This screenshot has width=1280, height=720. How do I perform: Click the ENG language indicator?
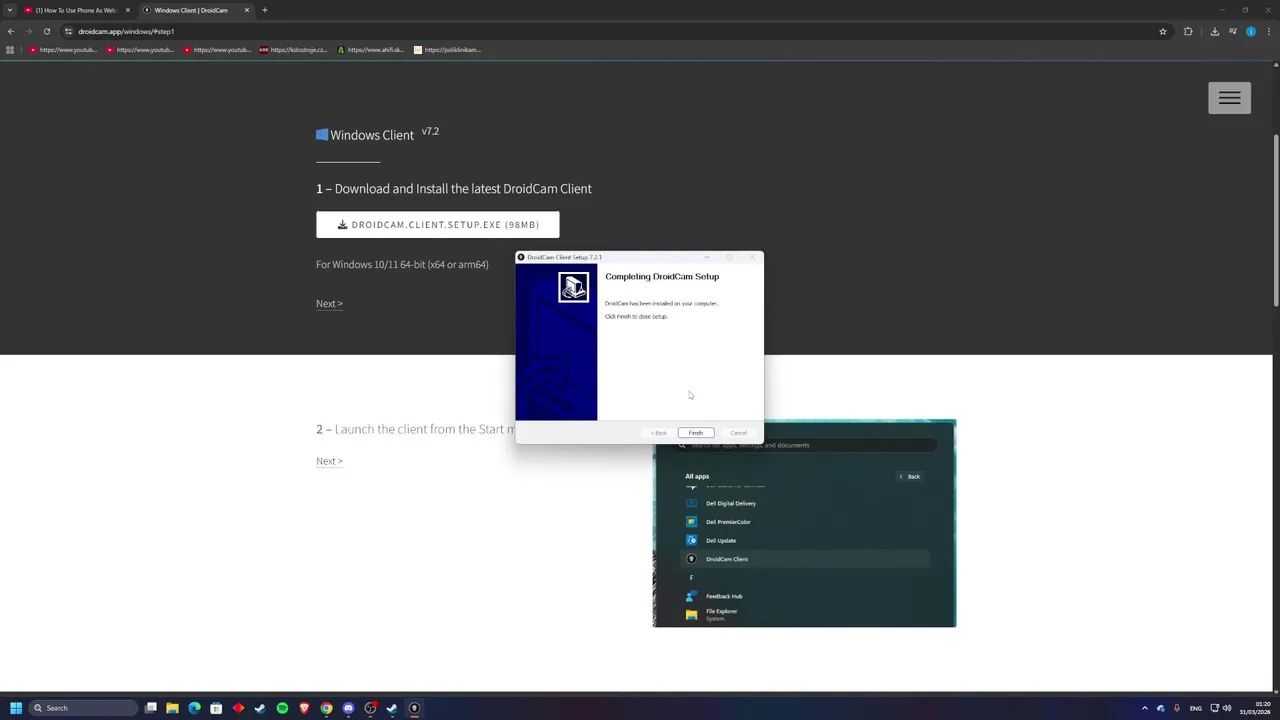coord(1195,708)
